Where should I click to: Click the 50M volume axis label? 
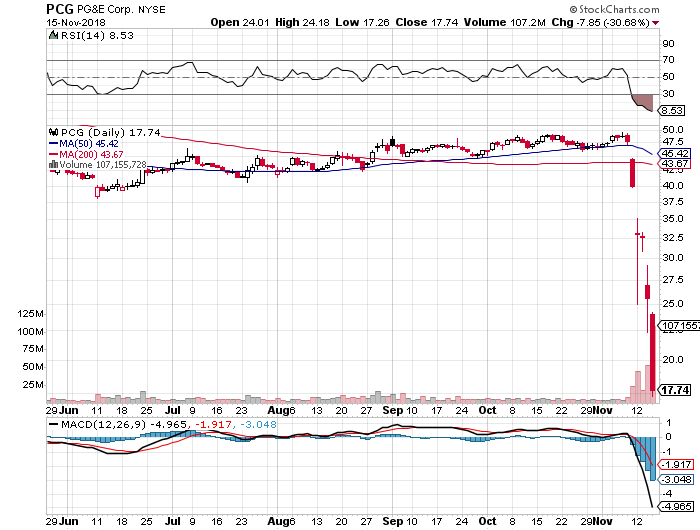click(33, 367)
